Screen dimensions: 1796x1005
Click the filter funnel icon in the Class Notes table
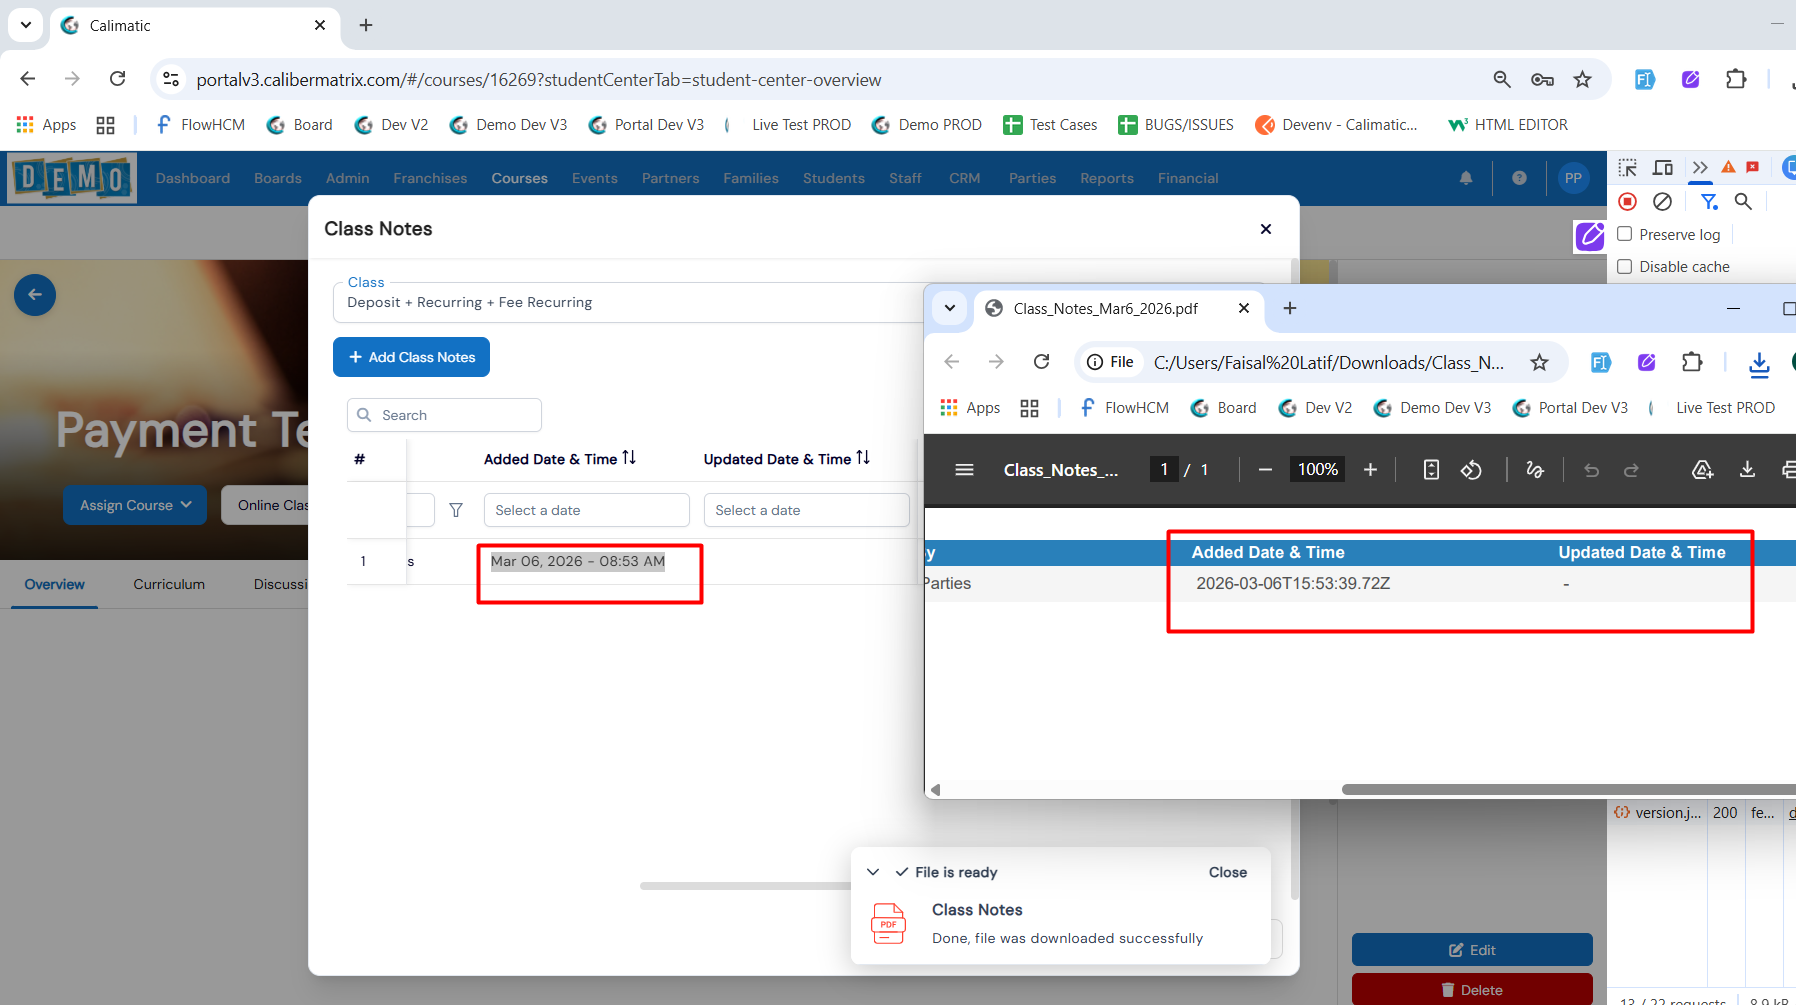tap(456, 510)
